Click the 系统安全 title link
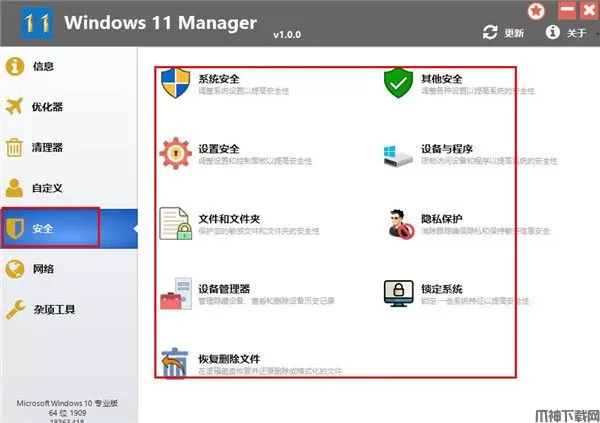 tap(219, 79)
